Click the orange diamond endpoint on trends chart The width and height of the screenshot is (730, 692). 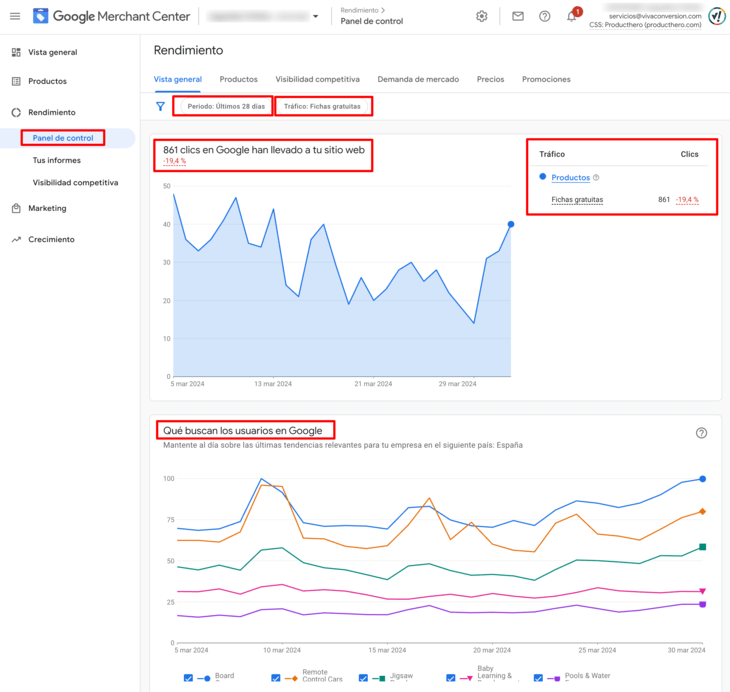tap(703, 511)
